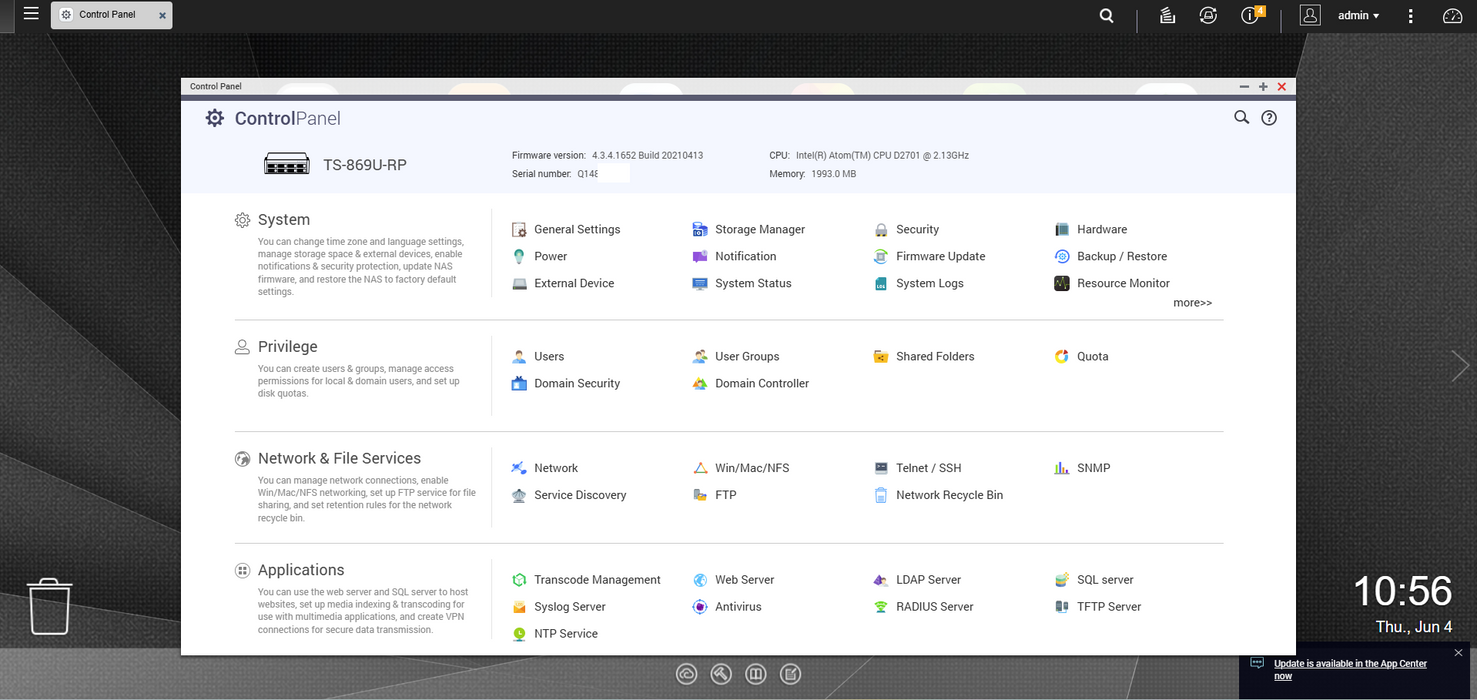Open User Groups

pos(736,356)
